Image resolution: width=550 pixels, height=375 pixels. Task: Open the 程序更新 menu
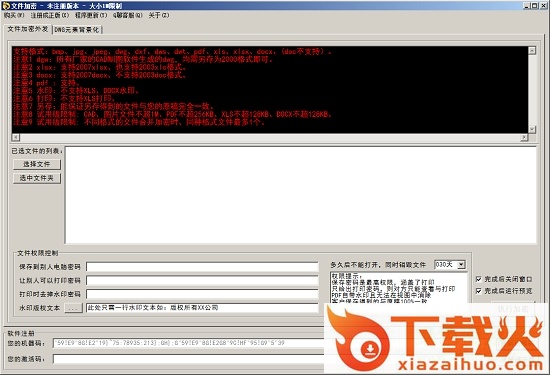pos(91,15)
